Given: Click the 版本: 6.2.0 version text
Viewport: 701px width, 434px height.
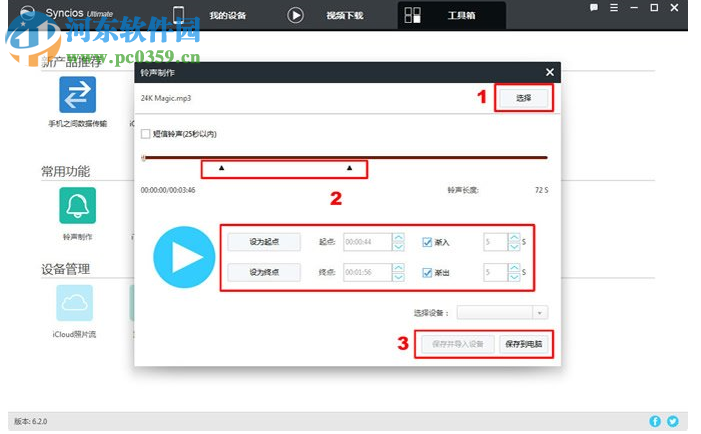Looking at the screenshot, I should pyautogui.click(x=30, y=421).
